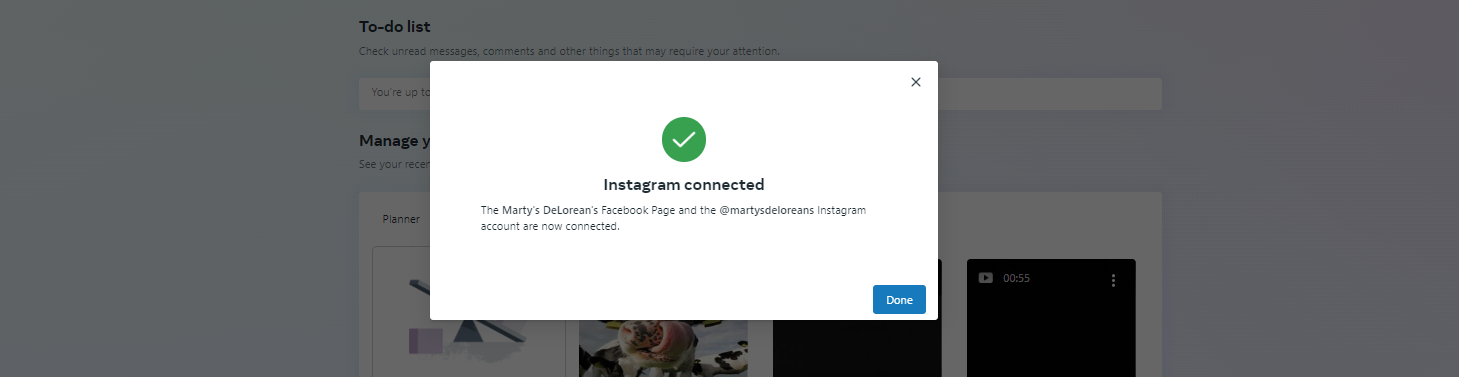Open the three-dot menu on the video post
1459x377 pixels.
click(x=1113, y=281)
